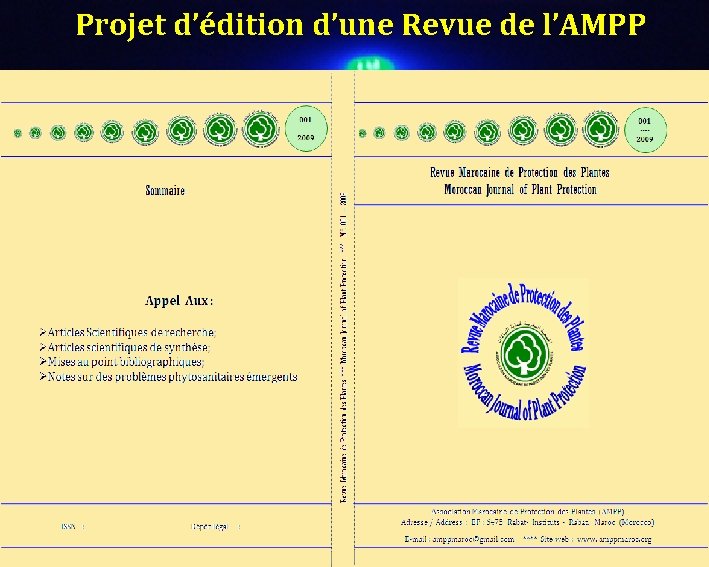The width and height of the screenshot is (709, 567).
Task: Click the "Sommaire" heading
Action: pos(165,190)
